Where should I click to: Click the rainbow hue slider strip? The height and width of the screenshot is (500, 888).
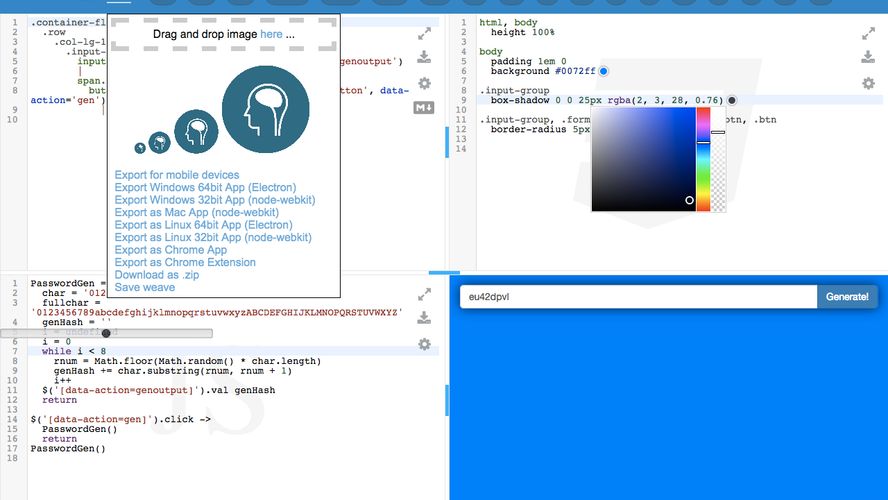[x=703, y=158]
